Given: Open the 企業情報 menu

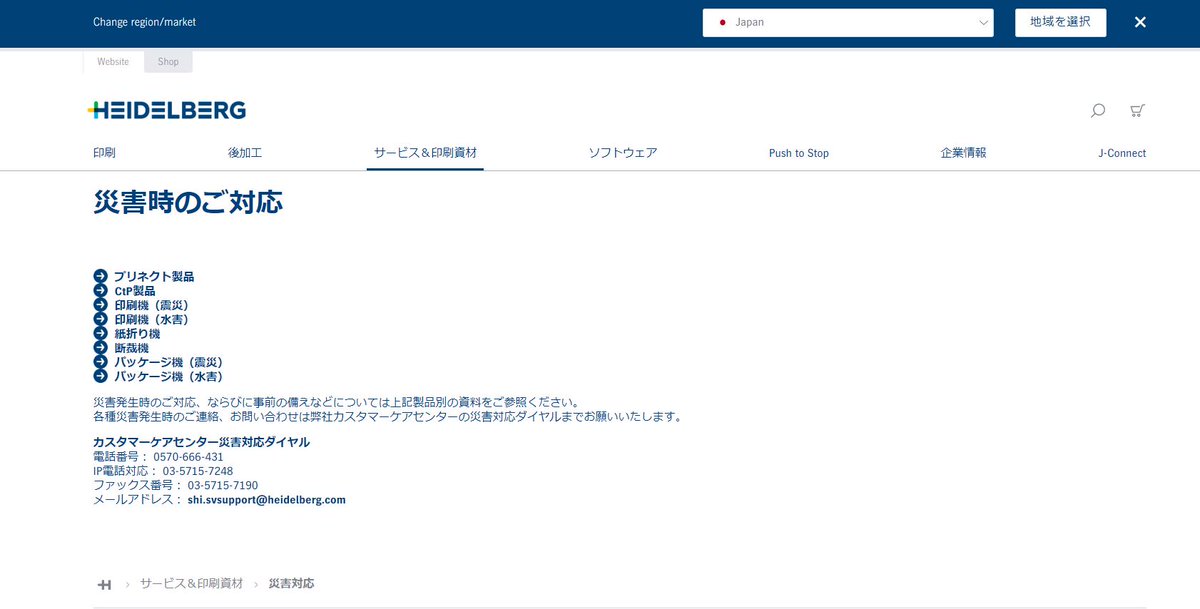Looking at the screenshot, I should tap(964, 153).
